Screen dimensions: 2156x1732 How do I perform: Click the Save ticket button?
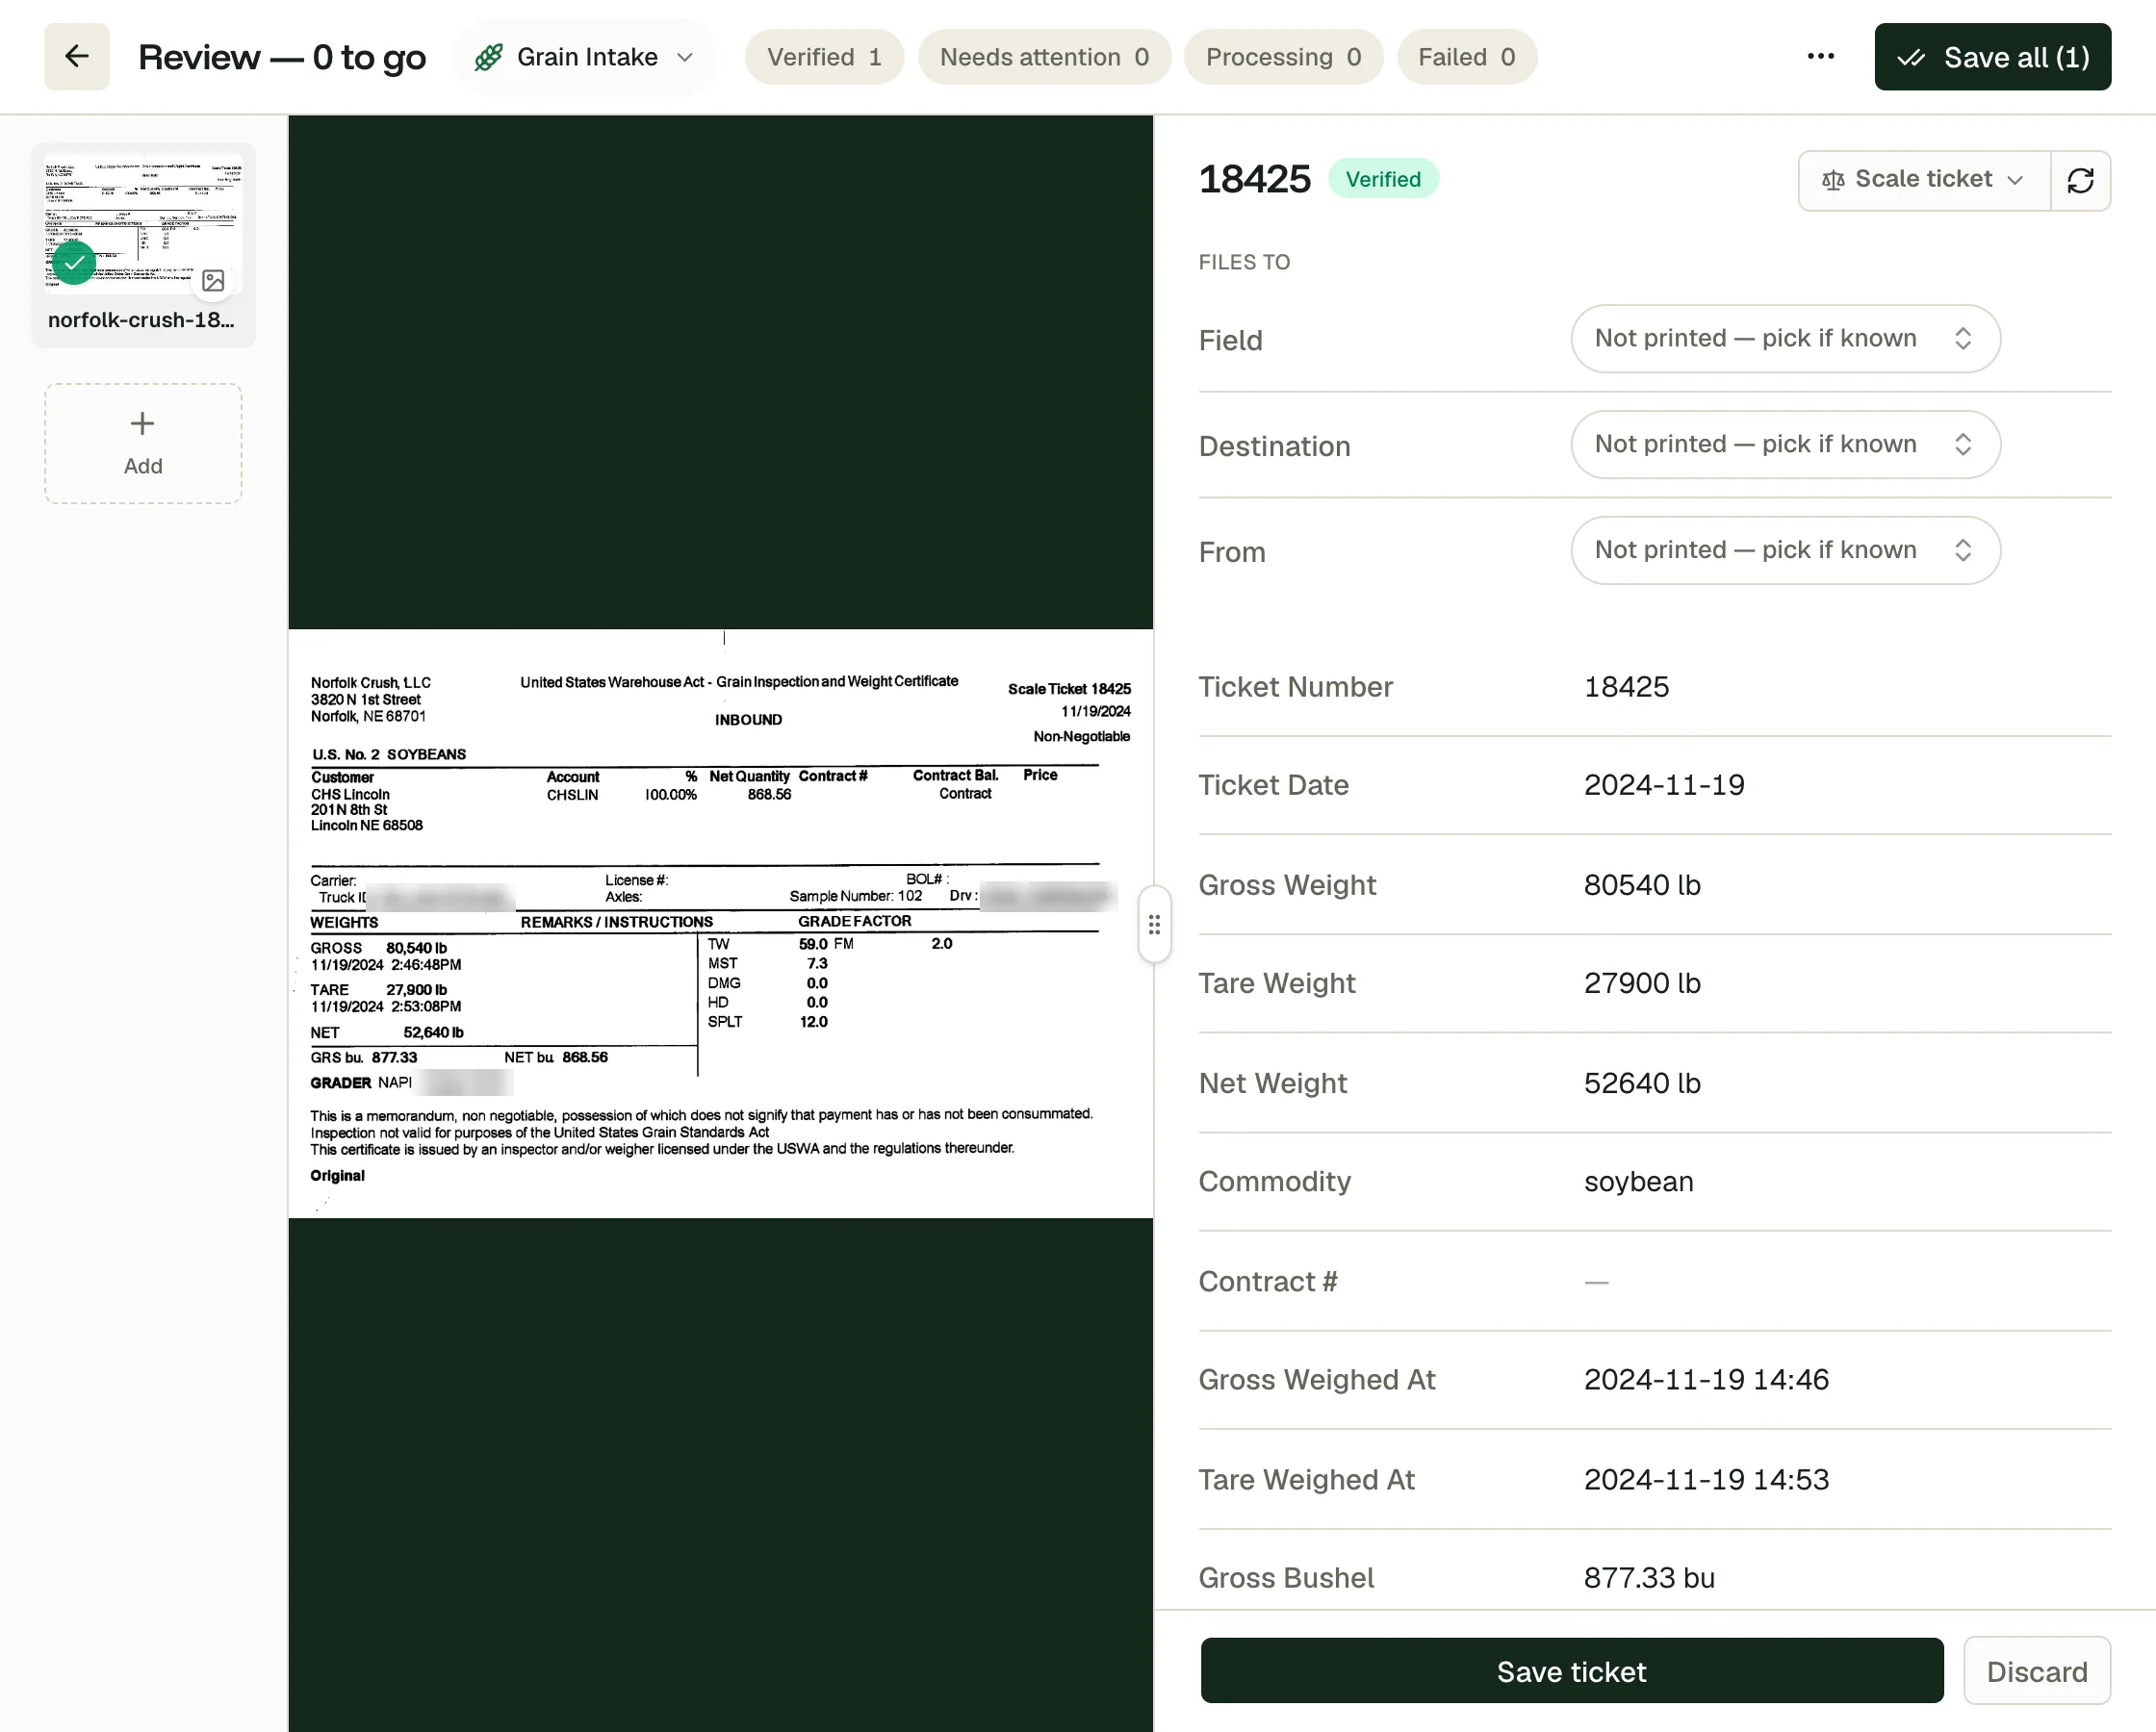(1571, 1671)
